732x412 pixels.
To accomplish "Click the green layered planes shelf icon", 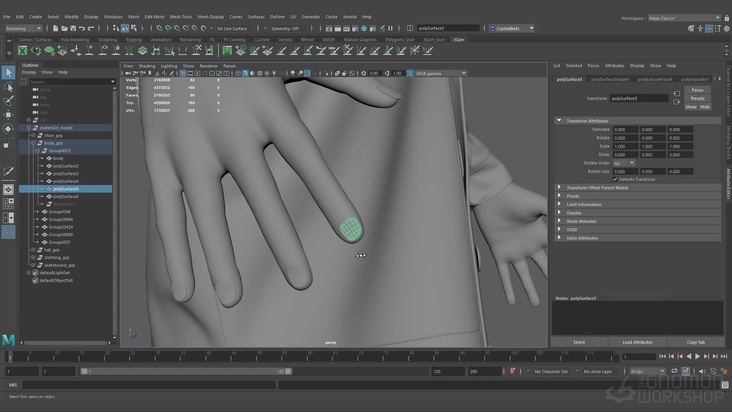I will click(142, 50).
